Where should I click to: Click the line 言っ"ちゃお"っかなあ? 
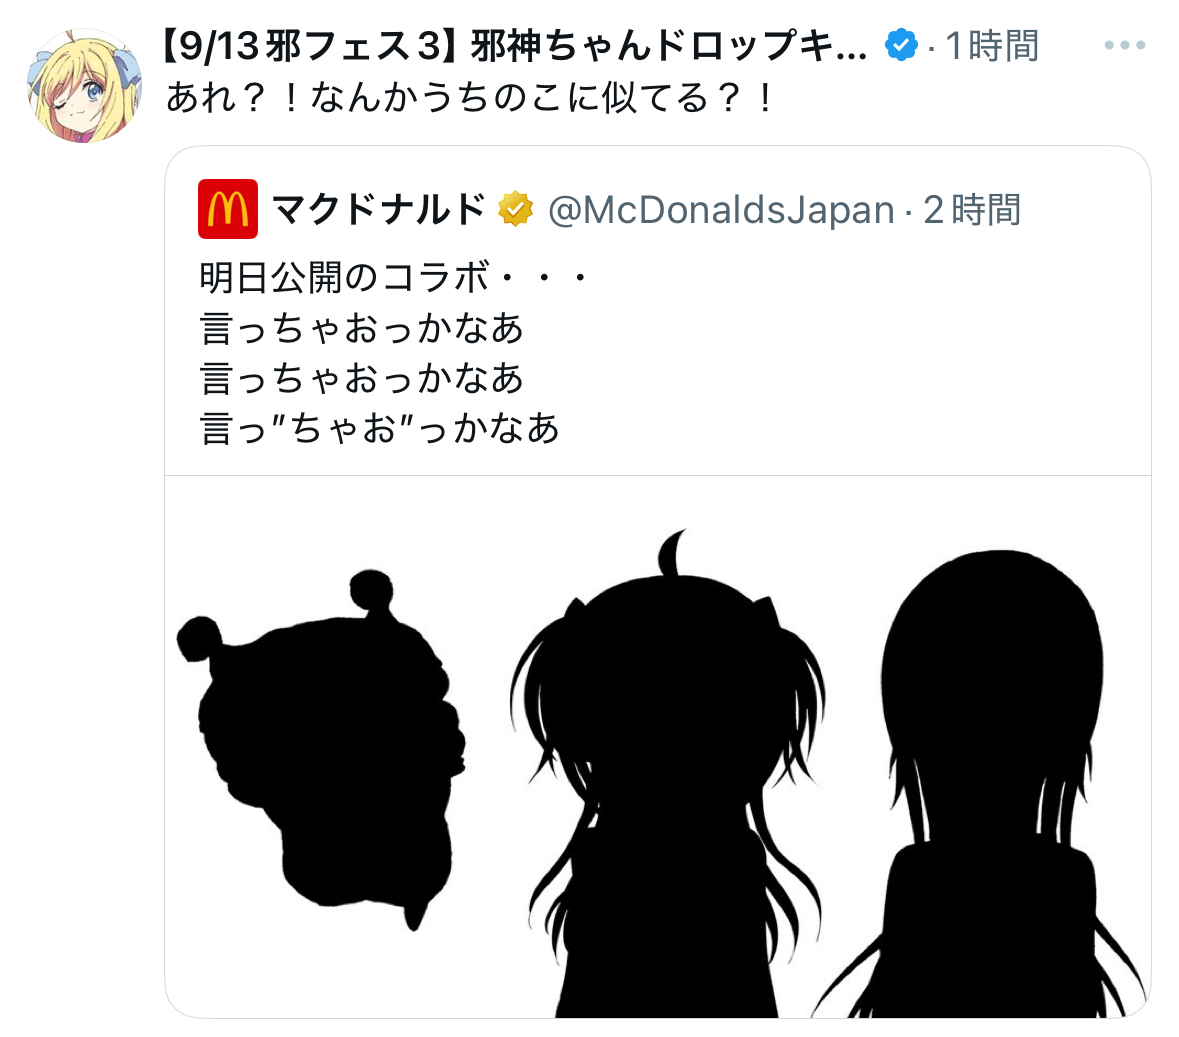(x=380, y=429)
